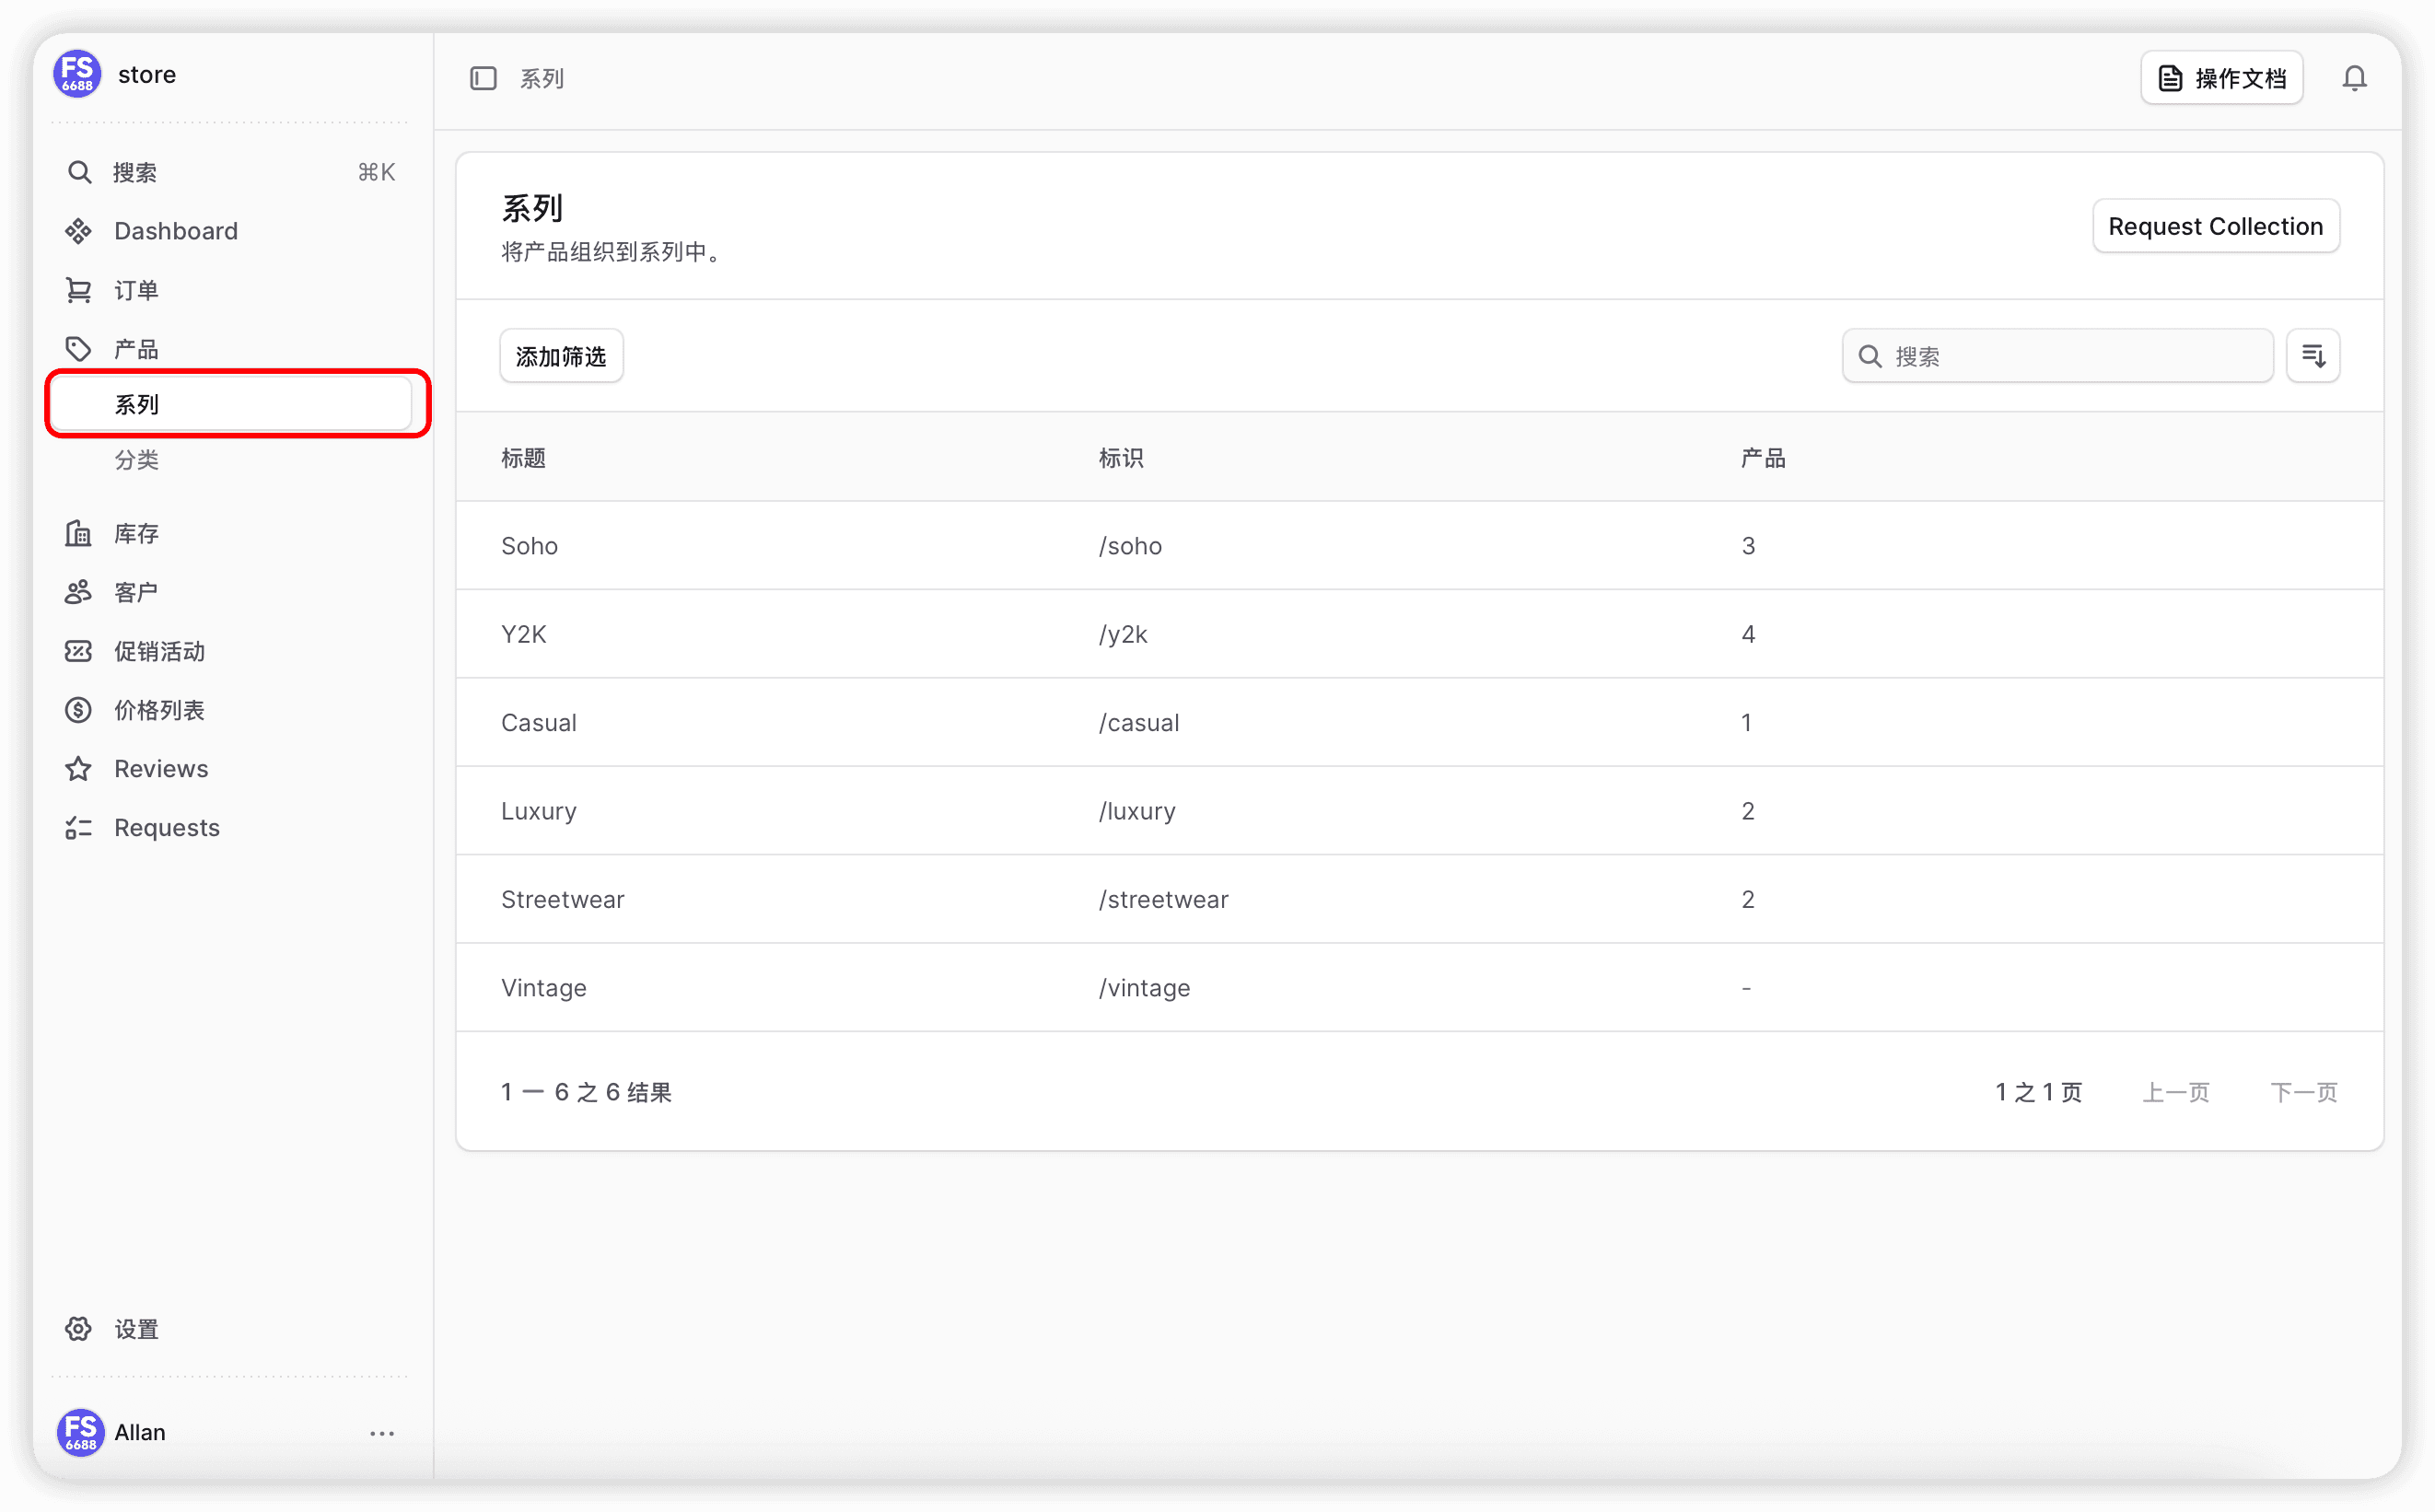Image resolution: width=2435 pixels, height=1512 pixels.
Task: Open 库存 inventory section
Action: [x=136, y=533]
